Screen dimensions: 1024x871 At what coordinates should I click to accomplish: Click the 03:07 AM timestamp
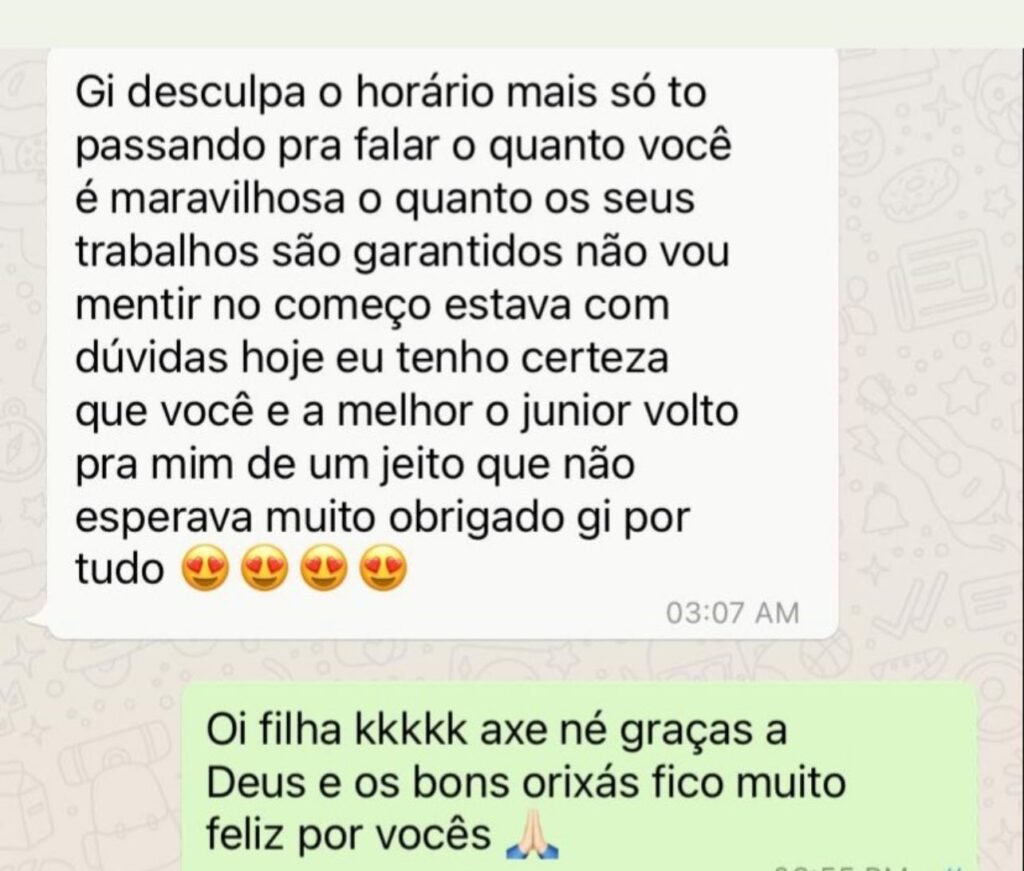pos(732,613)
